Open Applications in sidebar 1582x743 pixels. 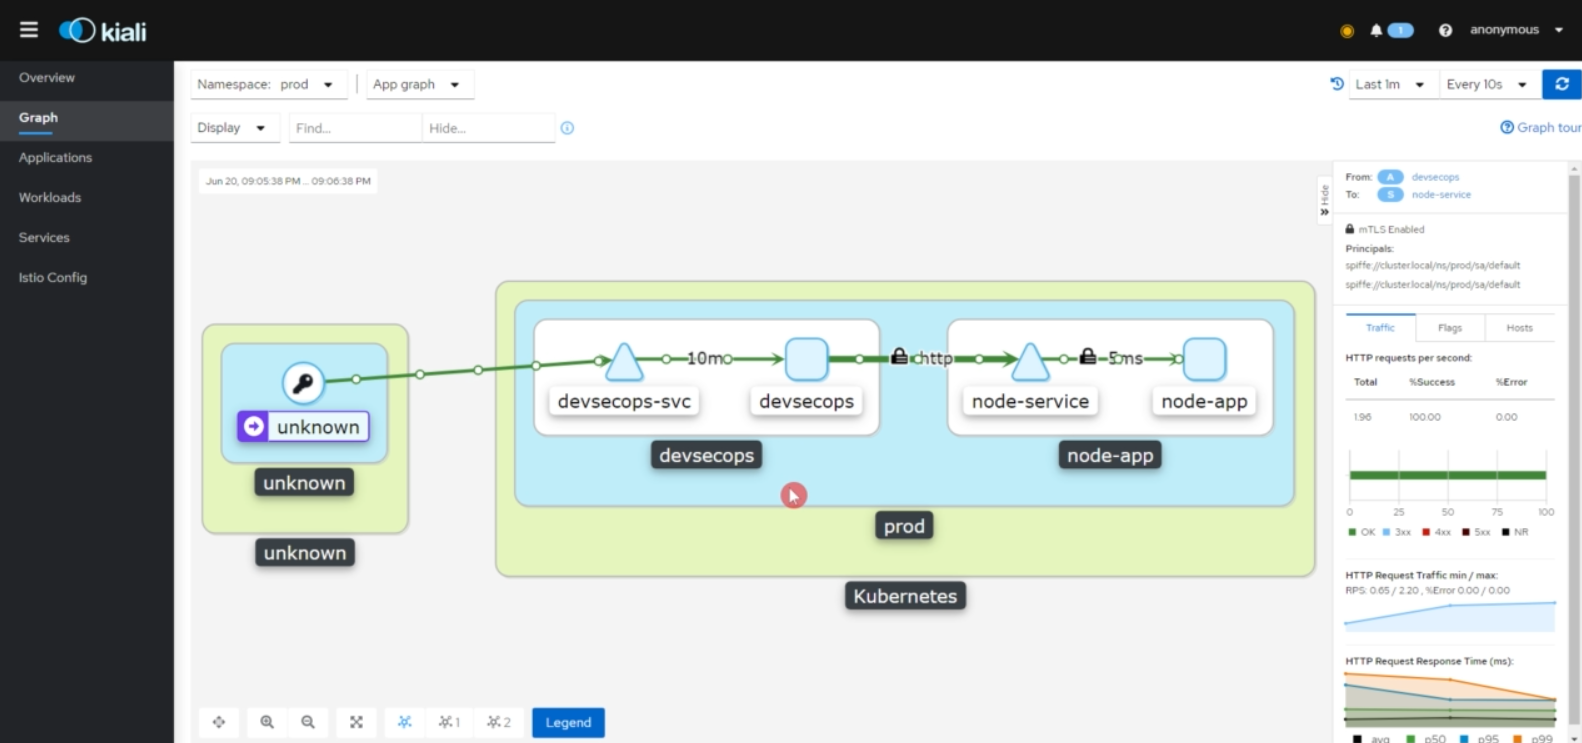click(87, 158)
